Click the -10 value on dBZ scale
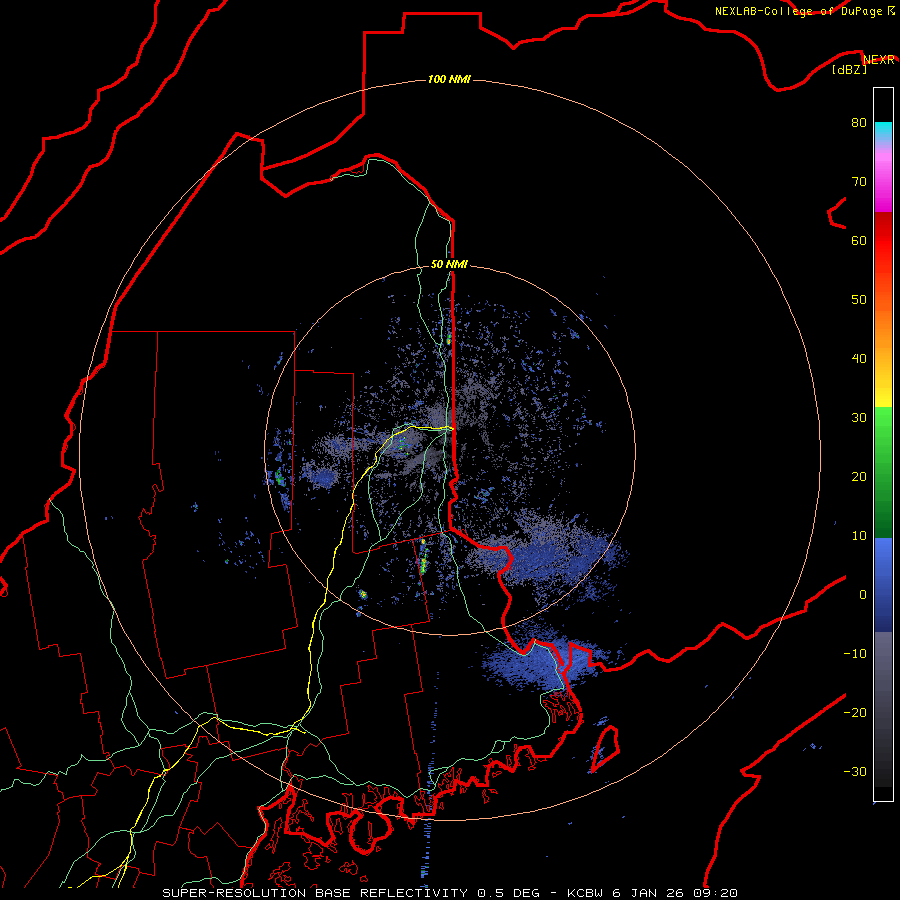 [855, 654]
